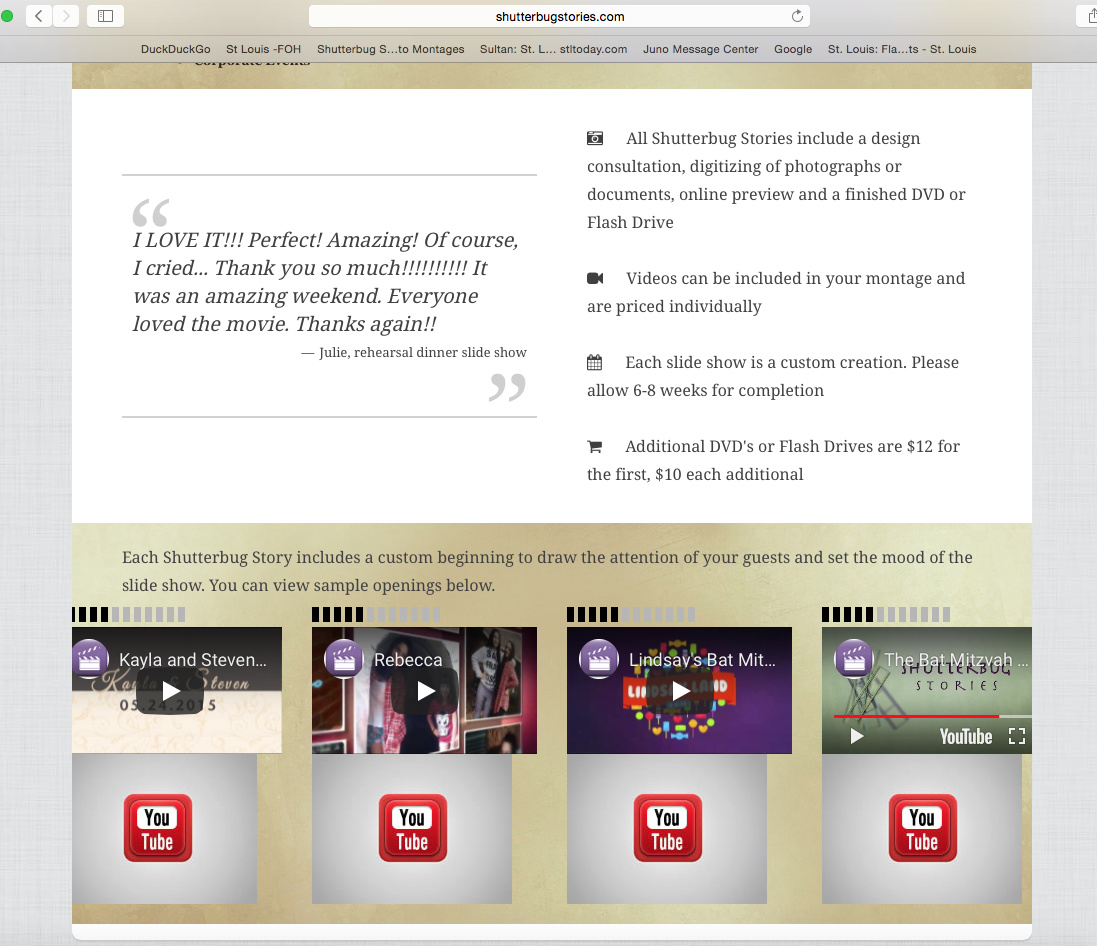1097x946 pixels.
Task: Open fullscreen on the Bat Mitzvah video
Action: [x=1017, y=736]
